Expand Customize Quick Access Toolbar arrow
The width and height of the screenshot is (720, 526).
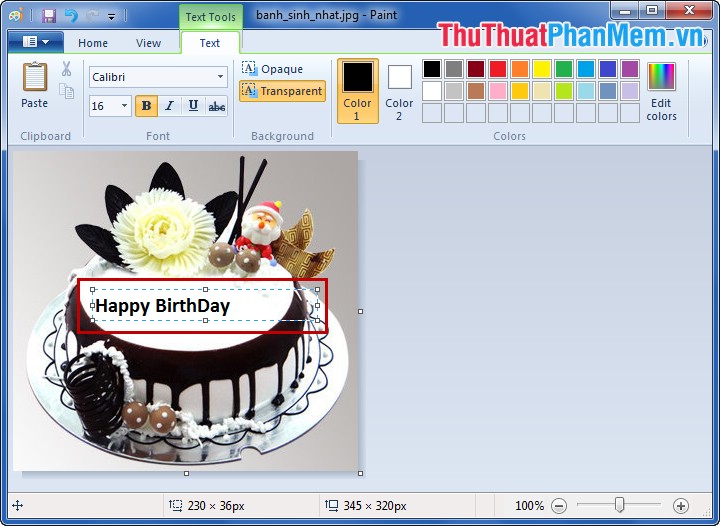click(112, 17)
